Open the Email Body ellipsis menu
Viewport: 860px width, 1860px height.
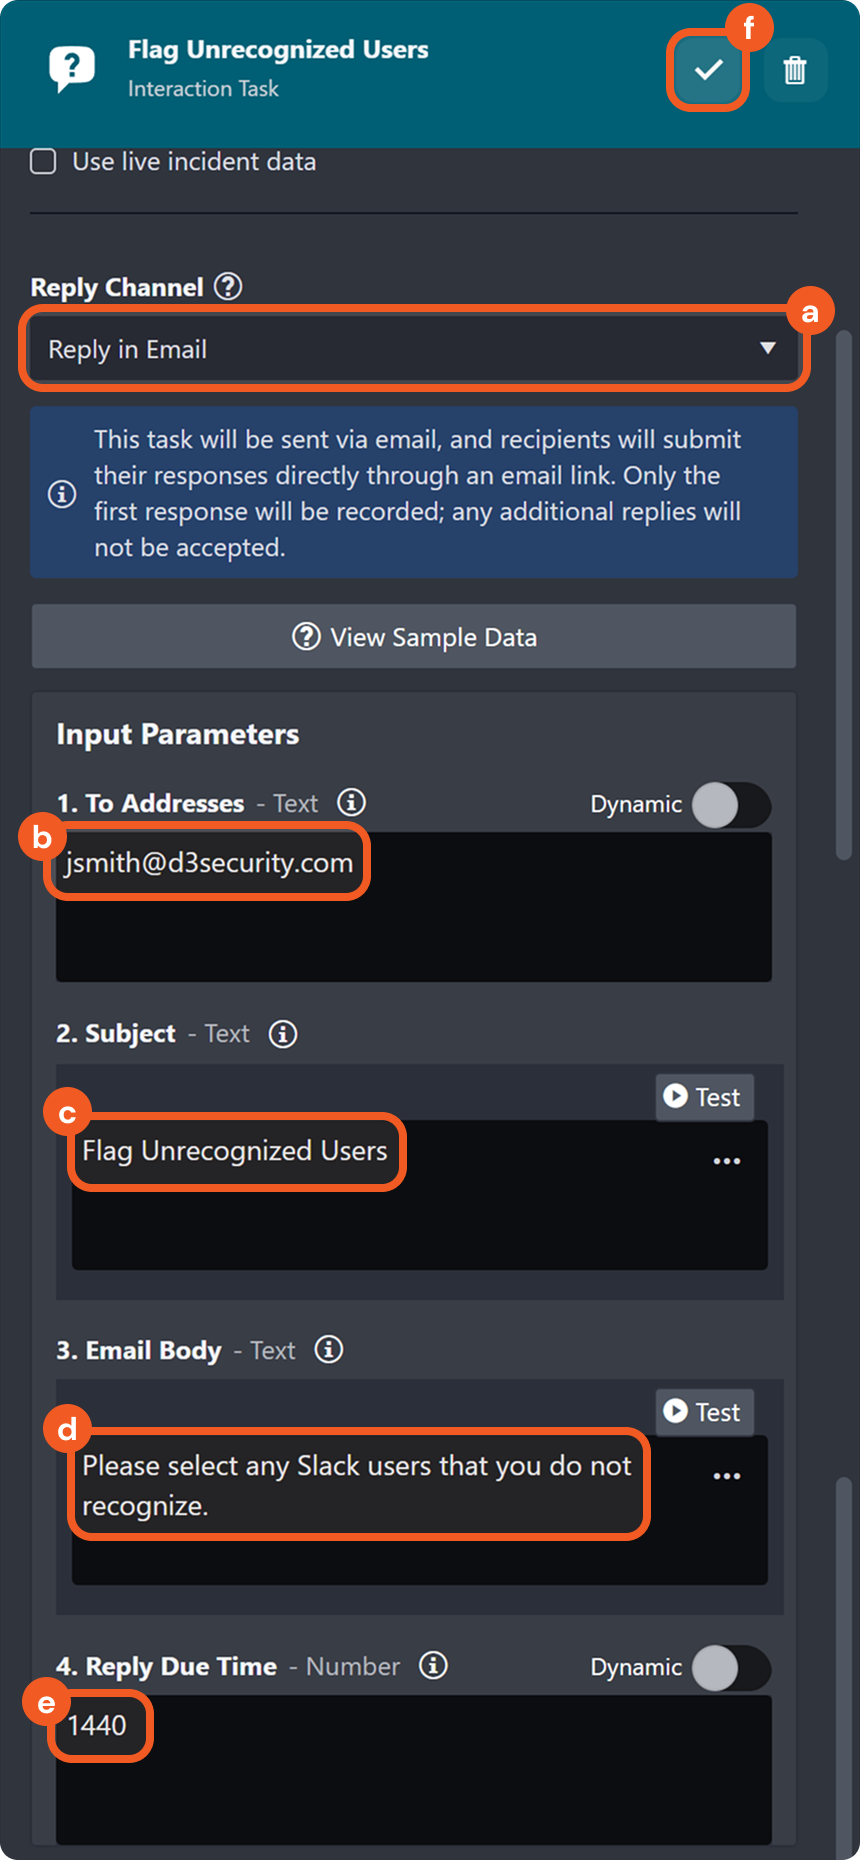727,1476
